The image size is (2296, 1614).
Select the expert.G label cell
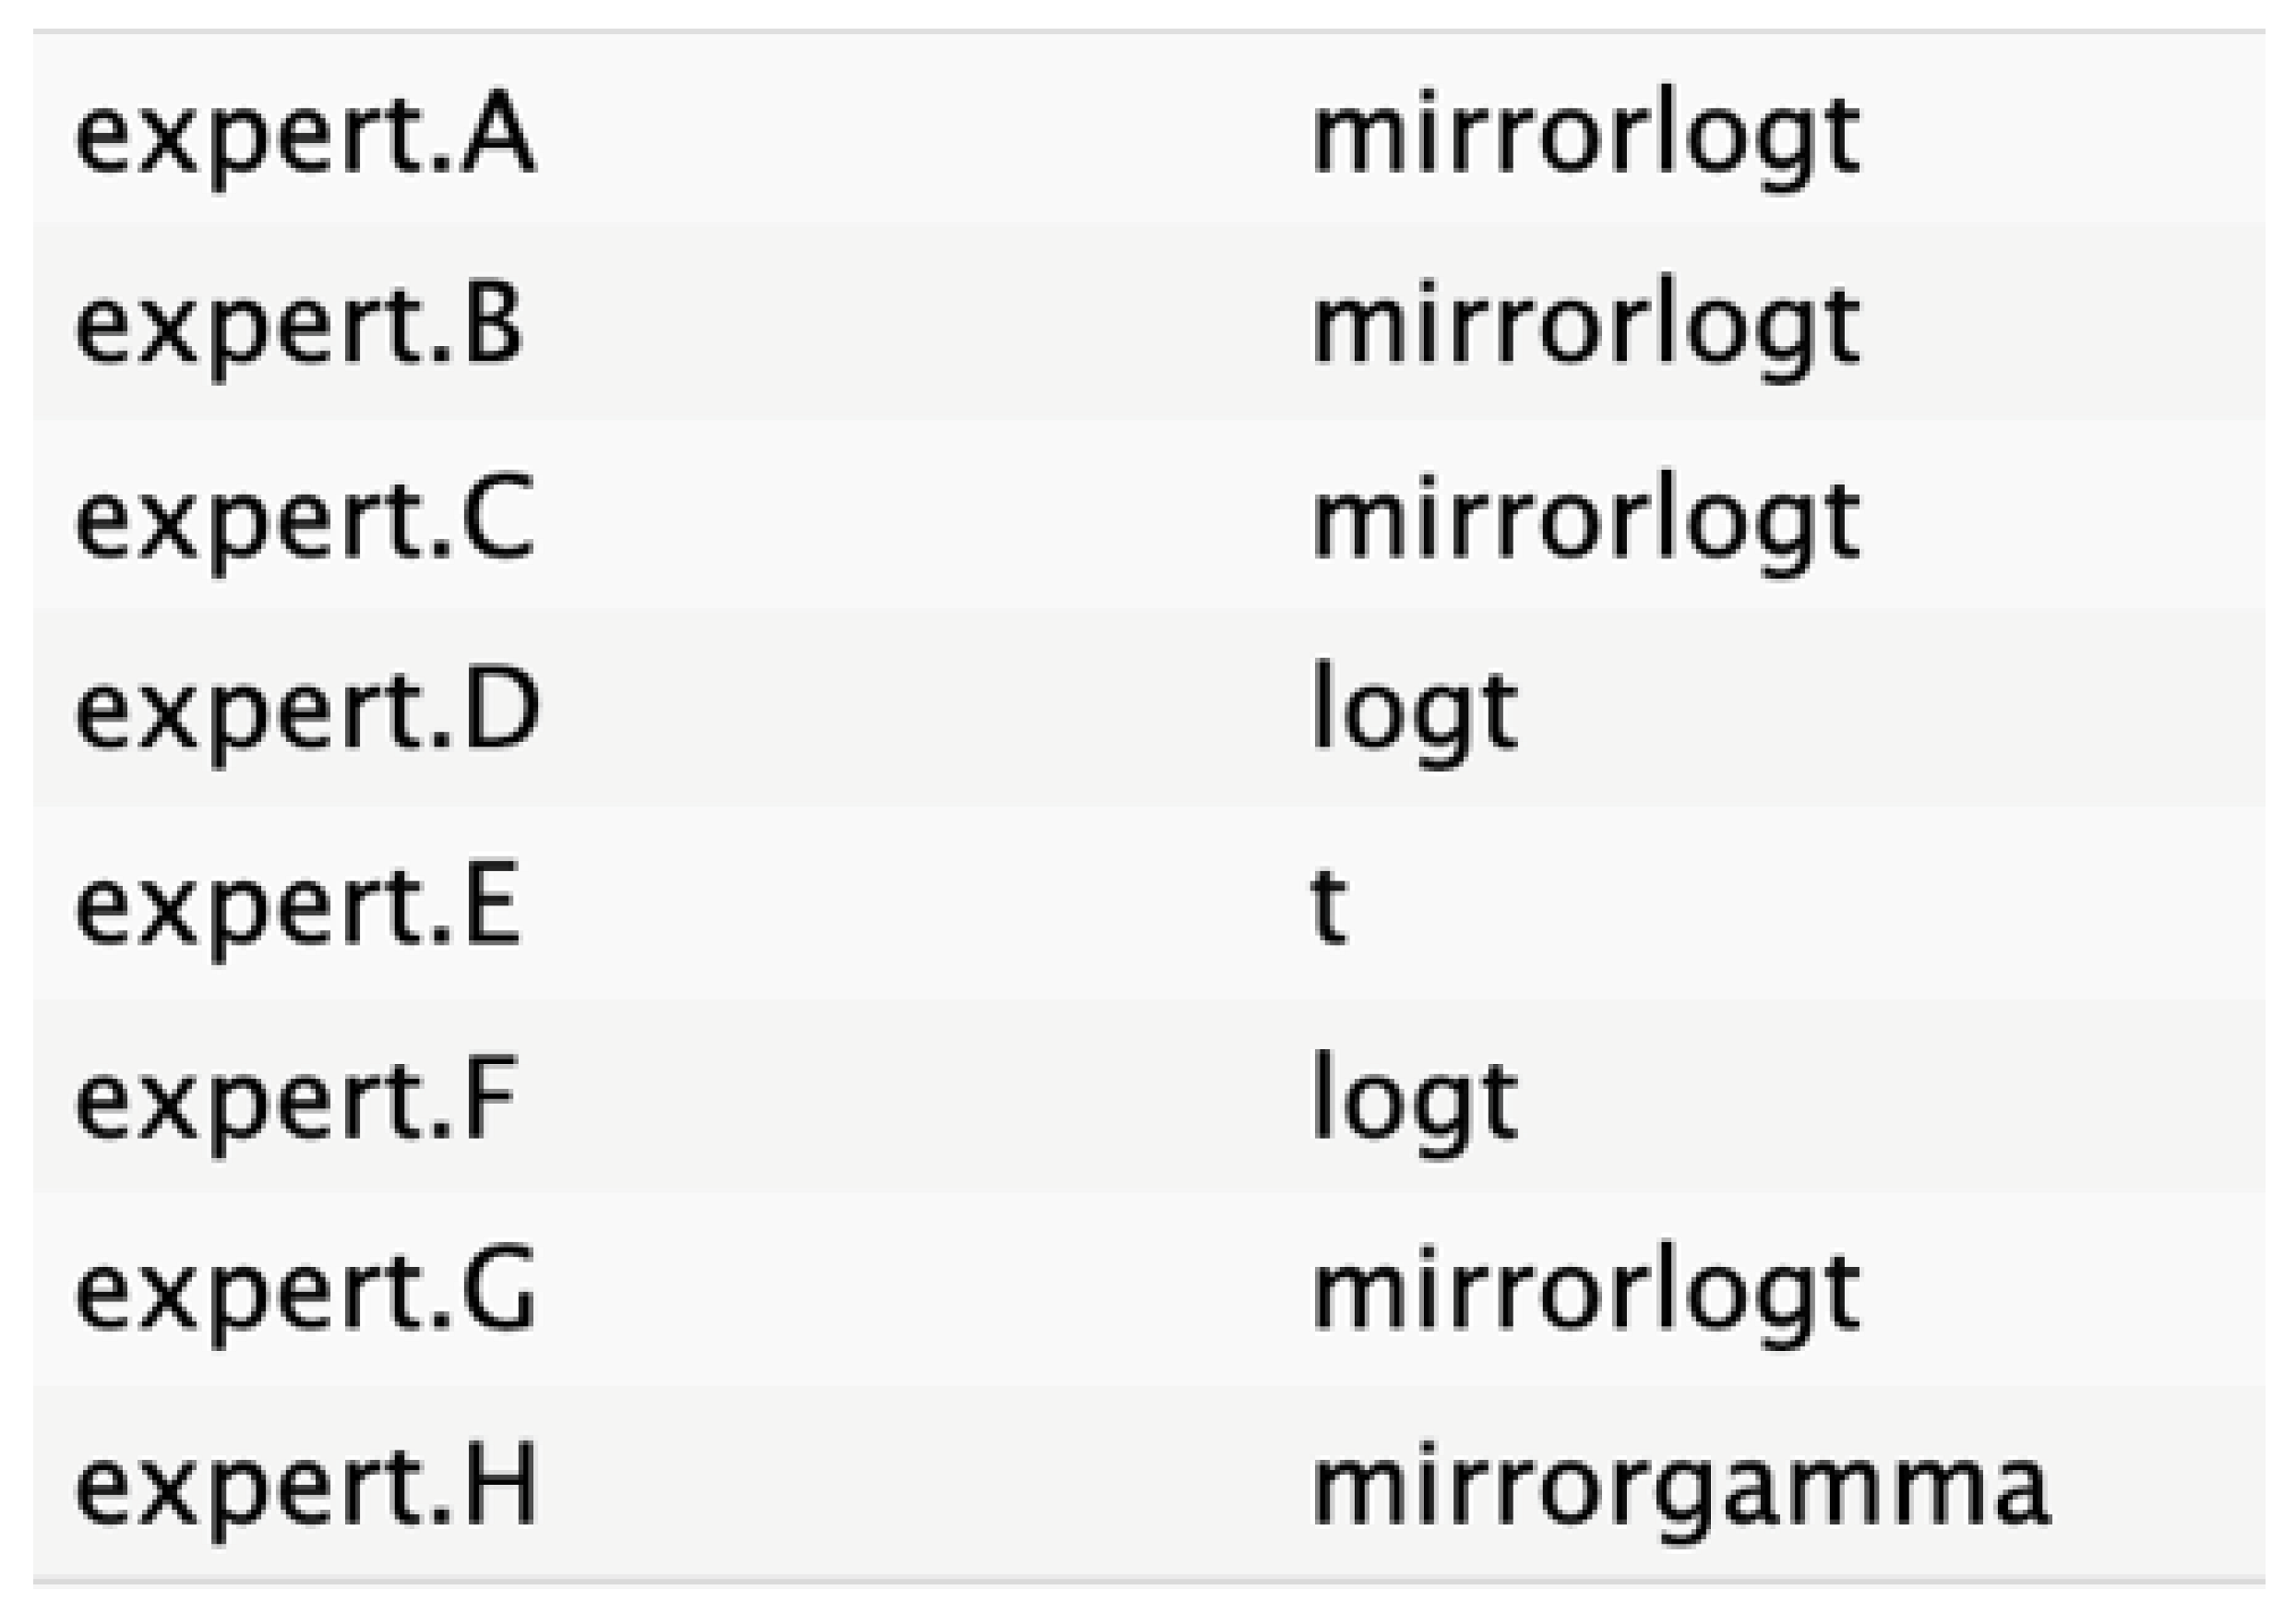306,1292
